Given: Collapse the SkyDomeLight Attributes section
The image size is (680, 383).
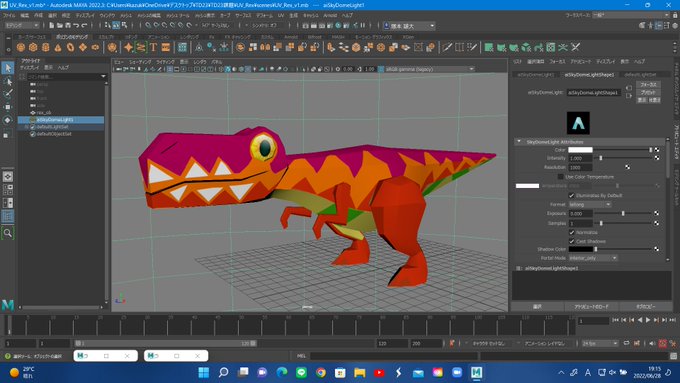Looking at the screenshot, I should coord(519,141).
